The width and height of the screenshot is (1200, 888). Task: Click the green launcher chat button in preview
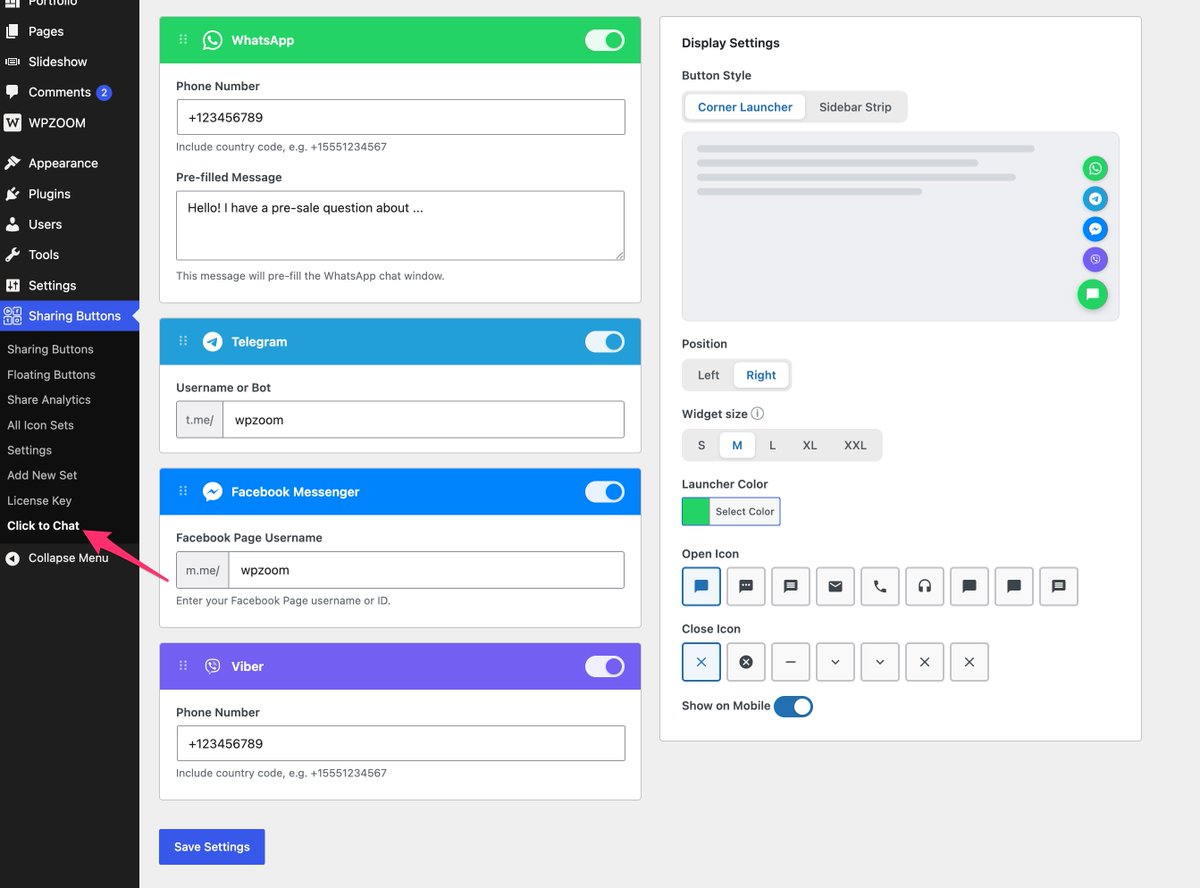coord(1092,294)
